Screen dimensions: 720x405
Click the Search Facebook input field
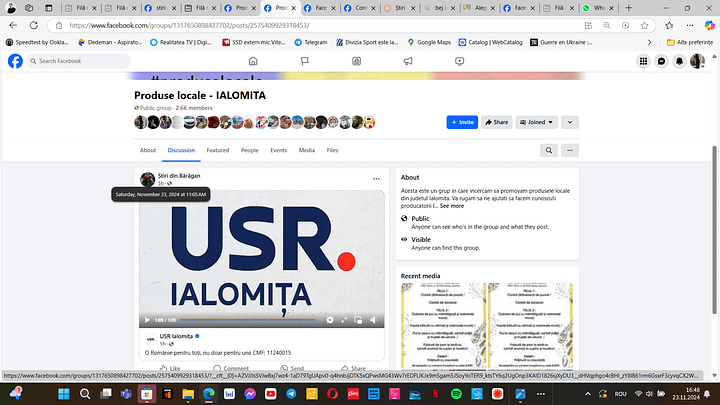[80, 61]
